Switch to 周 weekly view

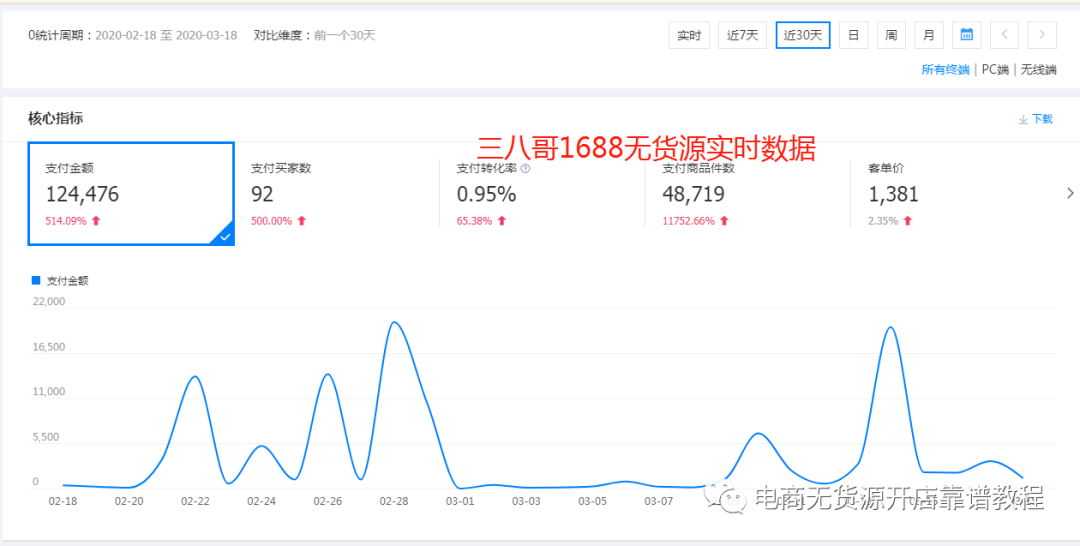(x=891, y=35)
